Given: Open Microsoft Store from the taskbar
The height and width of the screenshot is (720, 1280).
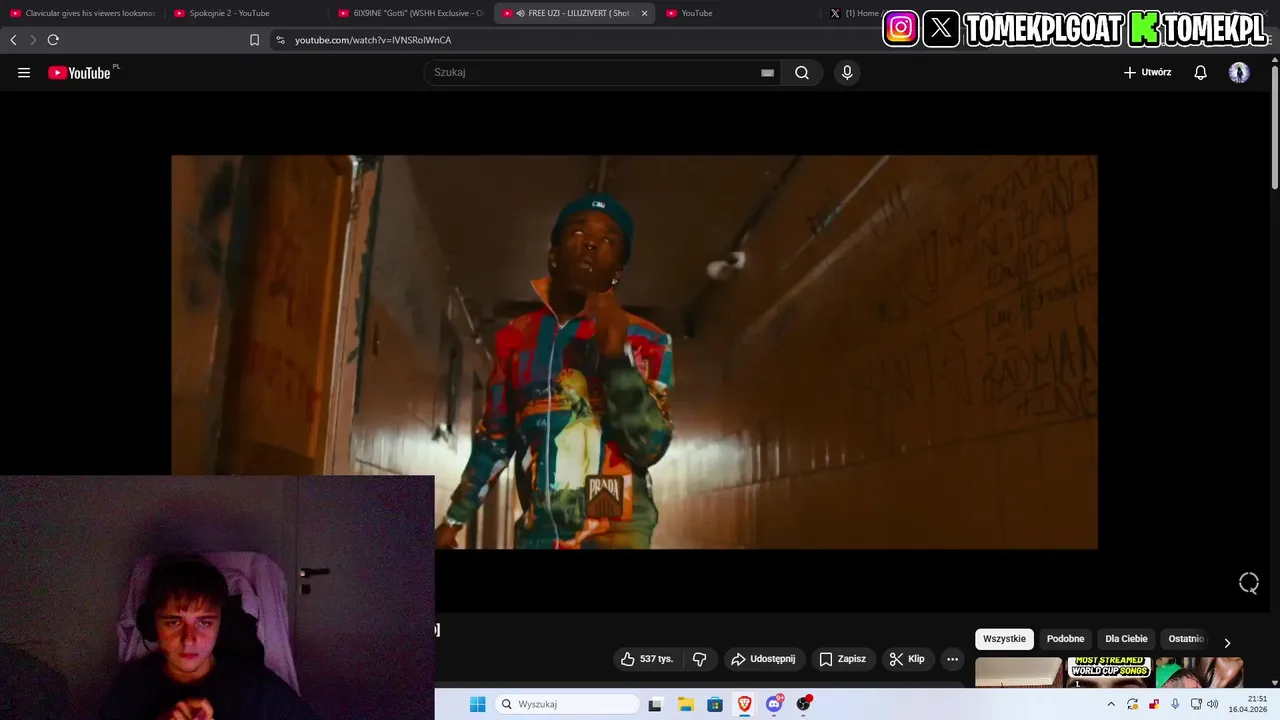Looking at the screenshot, I should [x=715, y=704].
